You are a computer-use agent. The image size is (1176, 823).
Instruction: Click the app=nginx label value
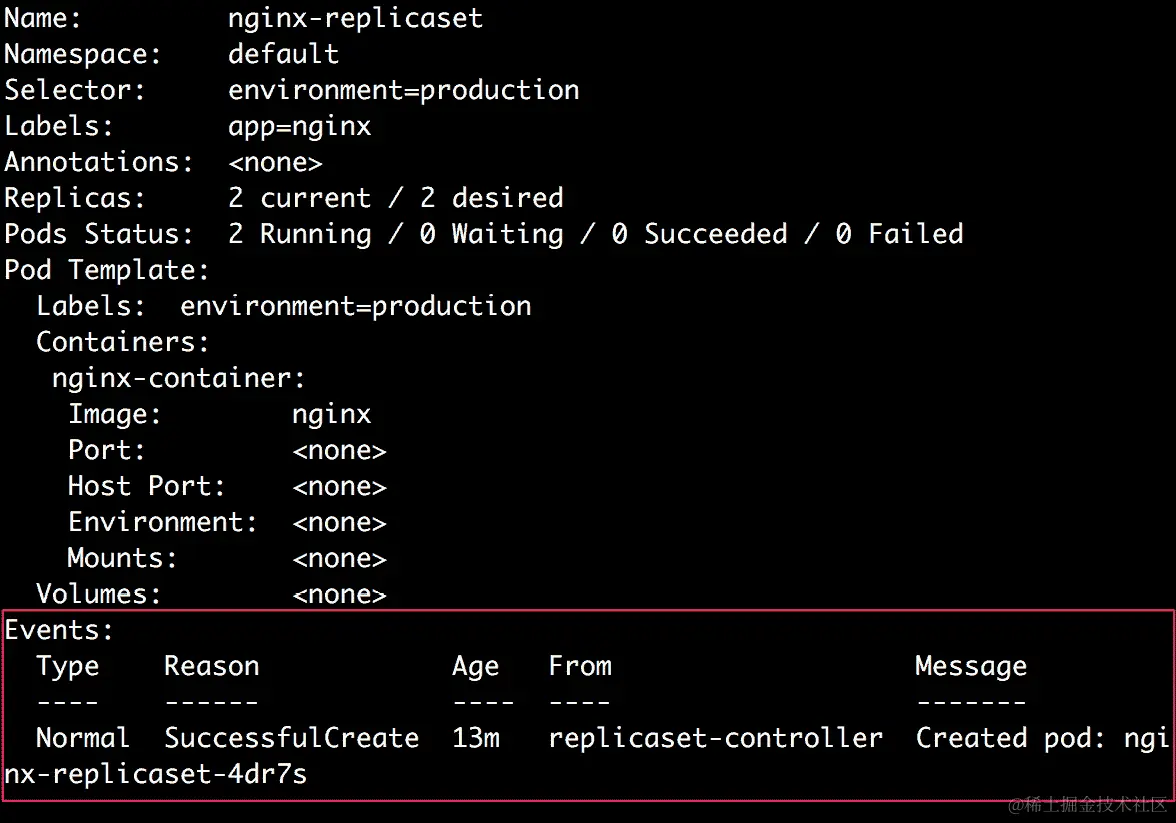click(299, 126)
